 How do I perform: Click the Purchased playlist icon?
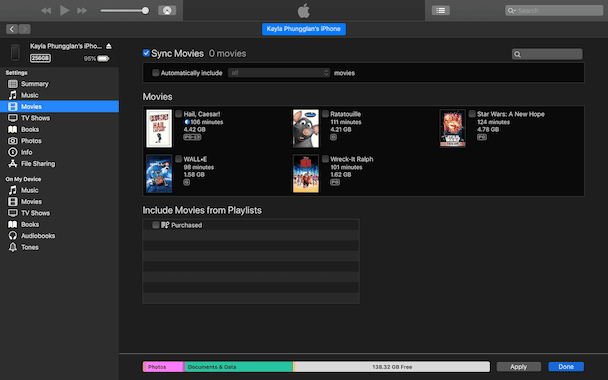click(165, 225)
